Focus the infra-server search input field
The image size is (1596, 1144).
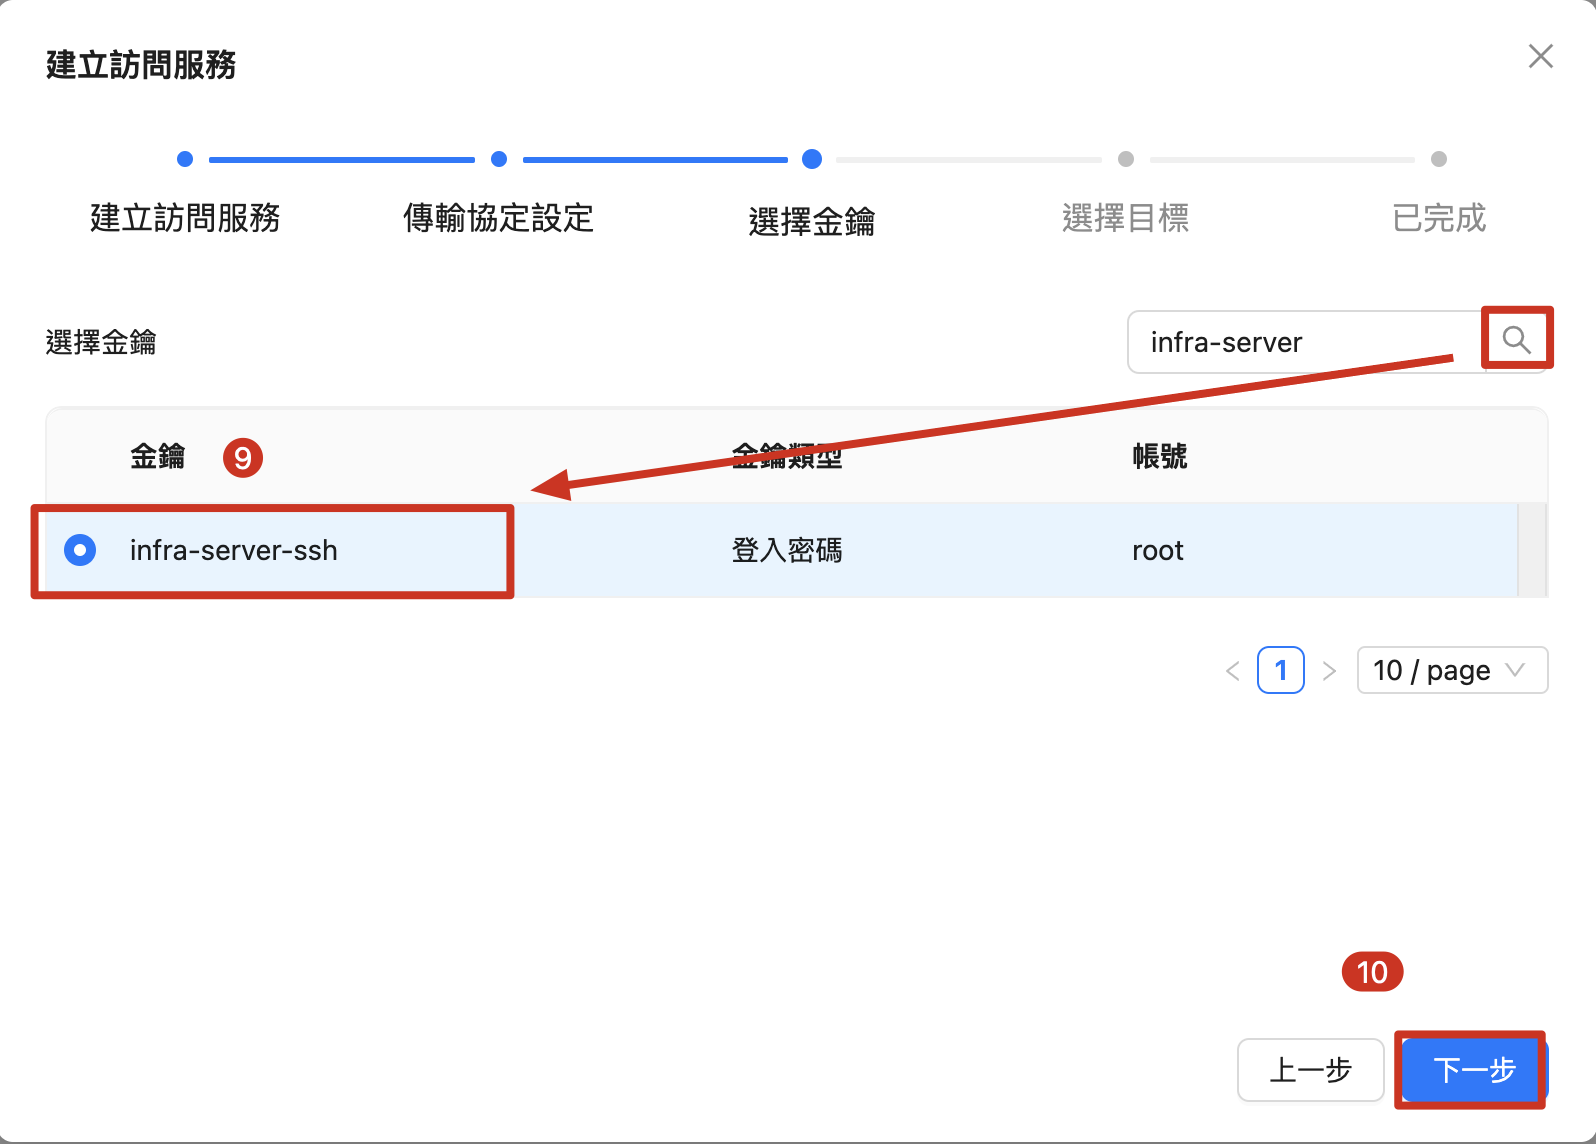click(1300, 342)
